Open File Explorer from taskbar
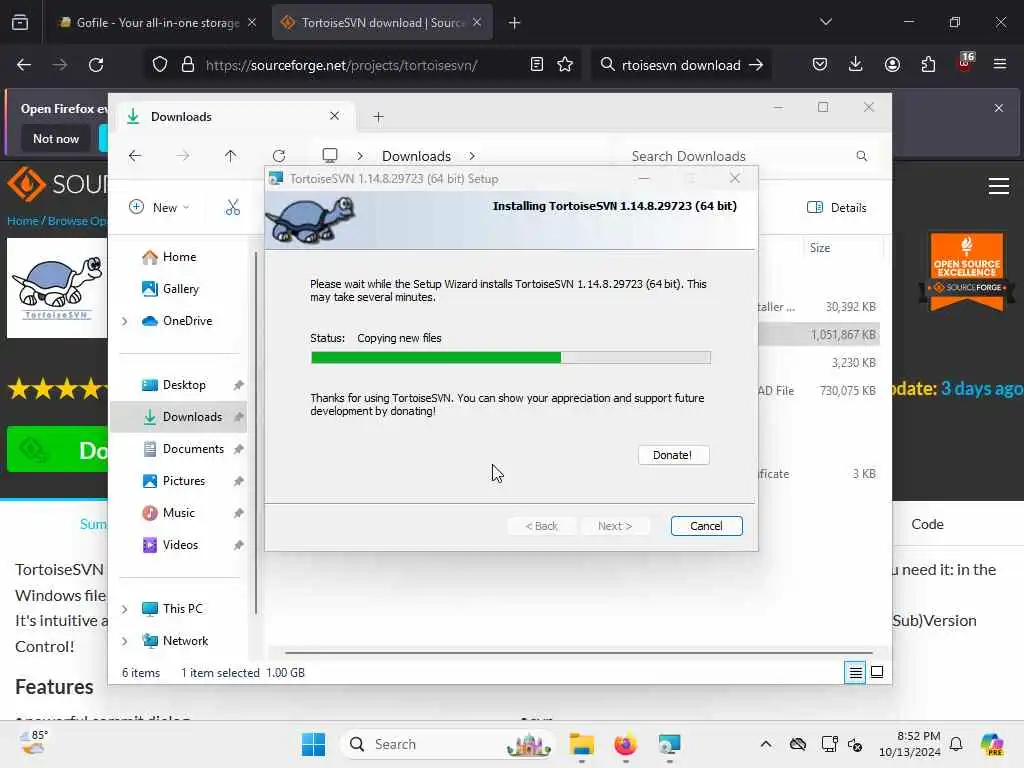This screenshot has width=1024, height=768. click(x=581, y=744)
